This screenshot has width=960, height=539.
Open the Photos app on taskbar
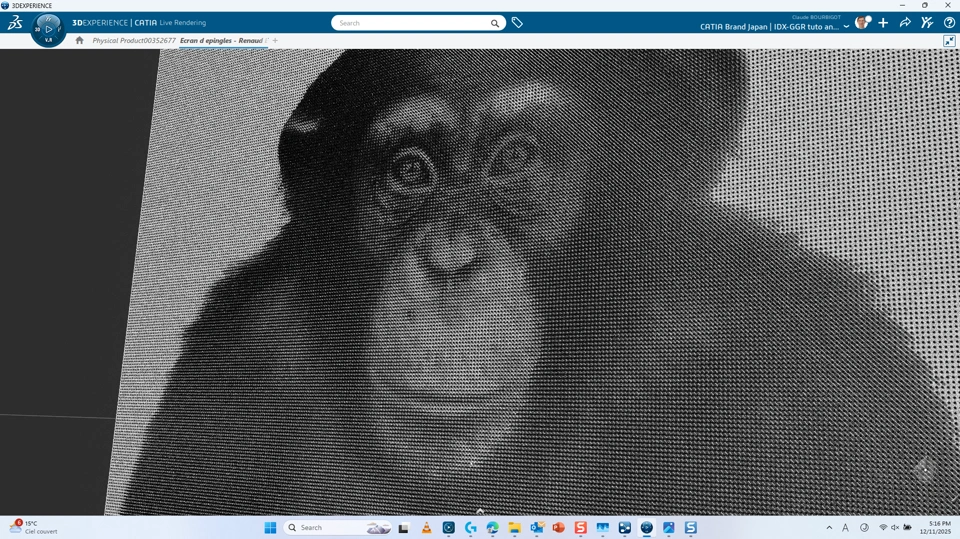pos(669,527)
